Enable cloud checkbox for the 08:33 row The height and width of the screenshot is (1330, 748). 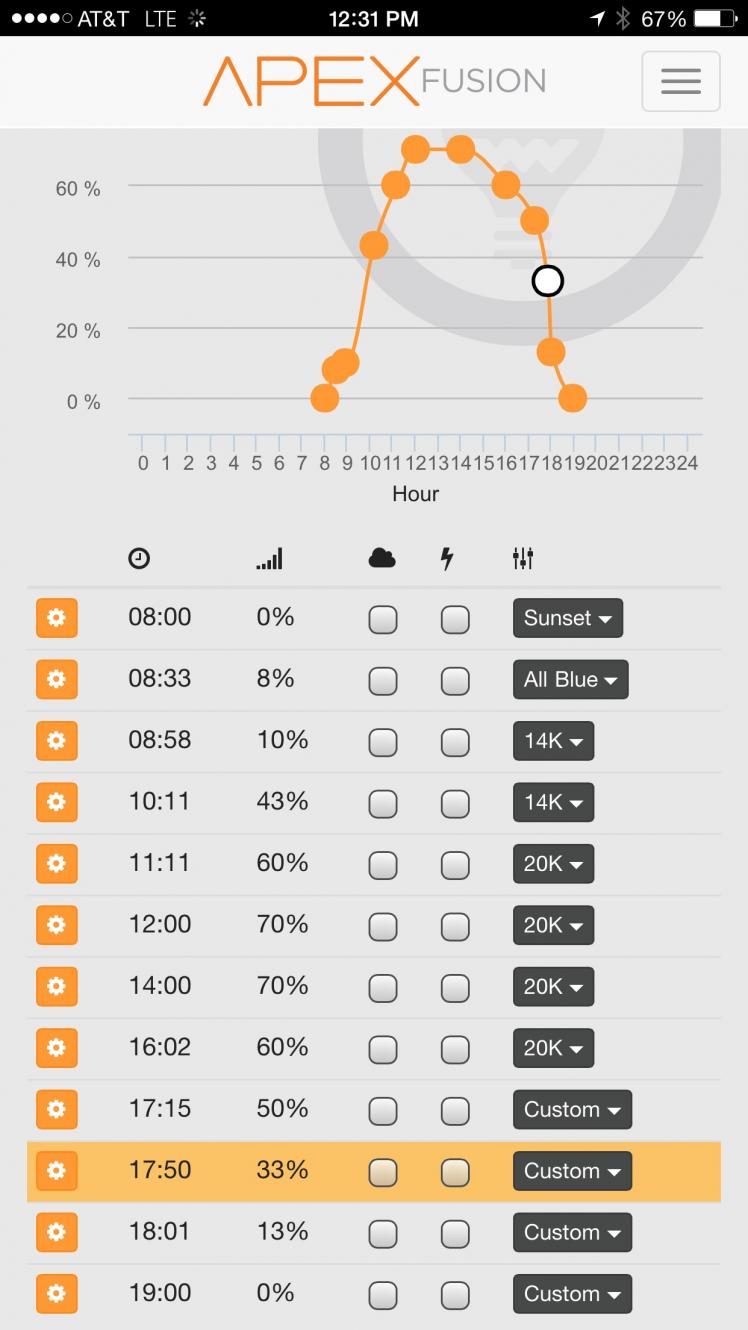point(383,681)
